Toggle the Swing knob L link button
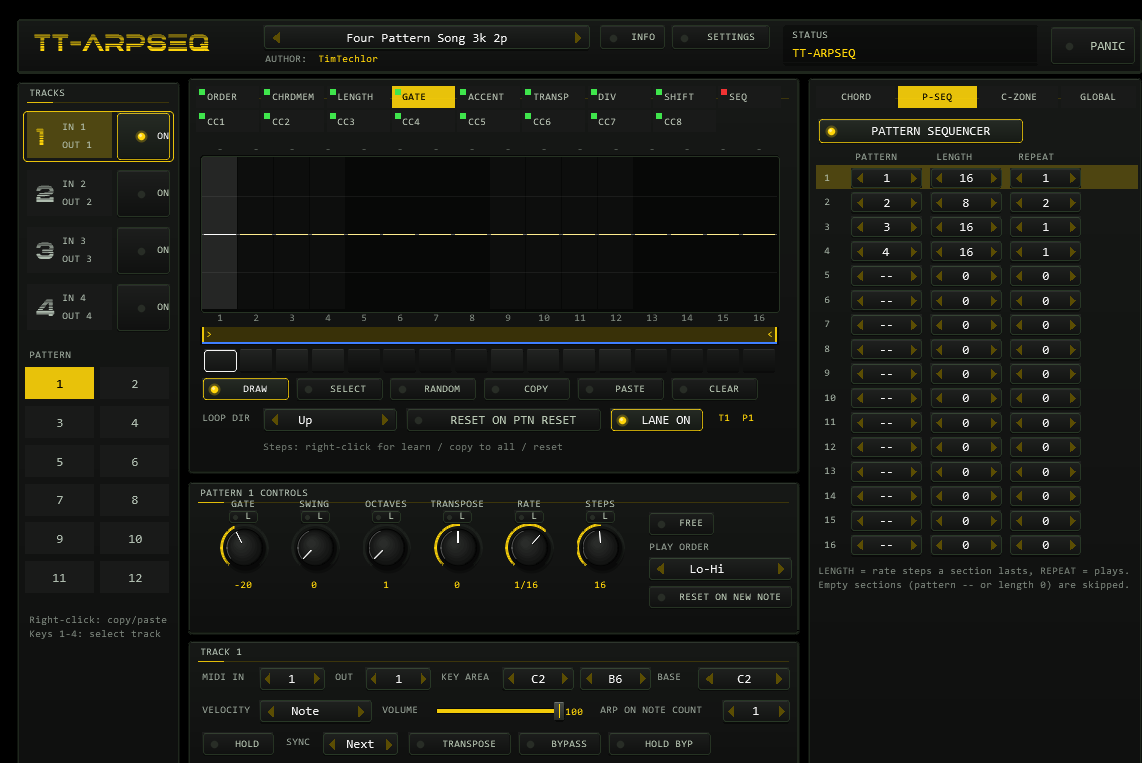The width and height of the screenshot is (1142, 763). pyautogui.click(x=314, y=516)
